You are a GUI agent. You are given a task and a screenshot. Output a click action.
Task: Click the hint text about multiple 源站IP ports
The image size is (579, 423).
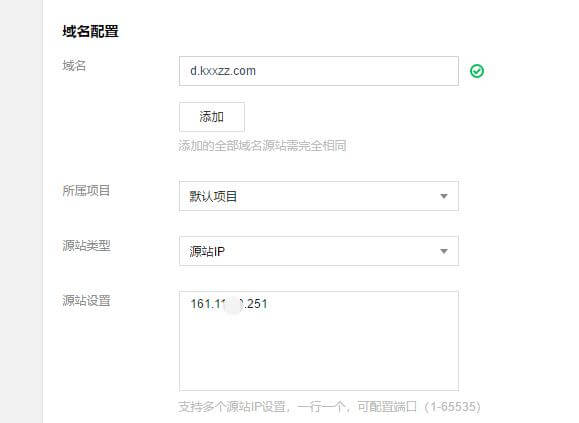click(x=329, y=407)
